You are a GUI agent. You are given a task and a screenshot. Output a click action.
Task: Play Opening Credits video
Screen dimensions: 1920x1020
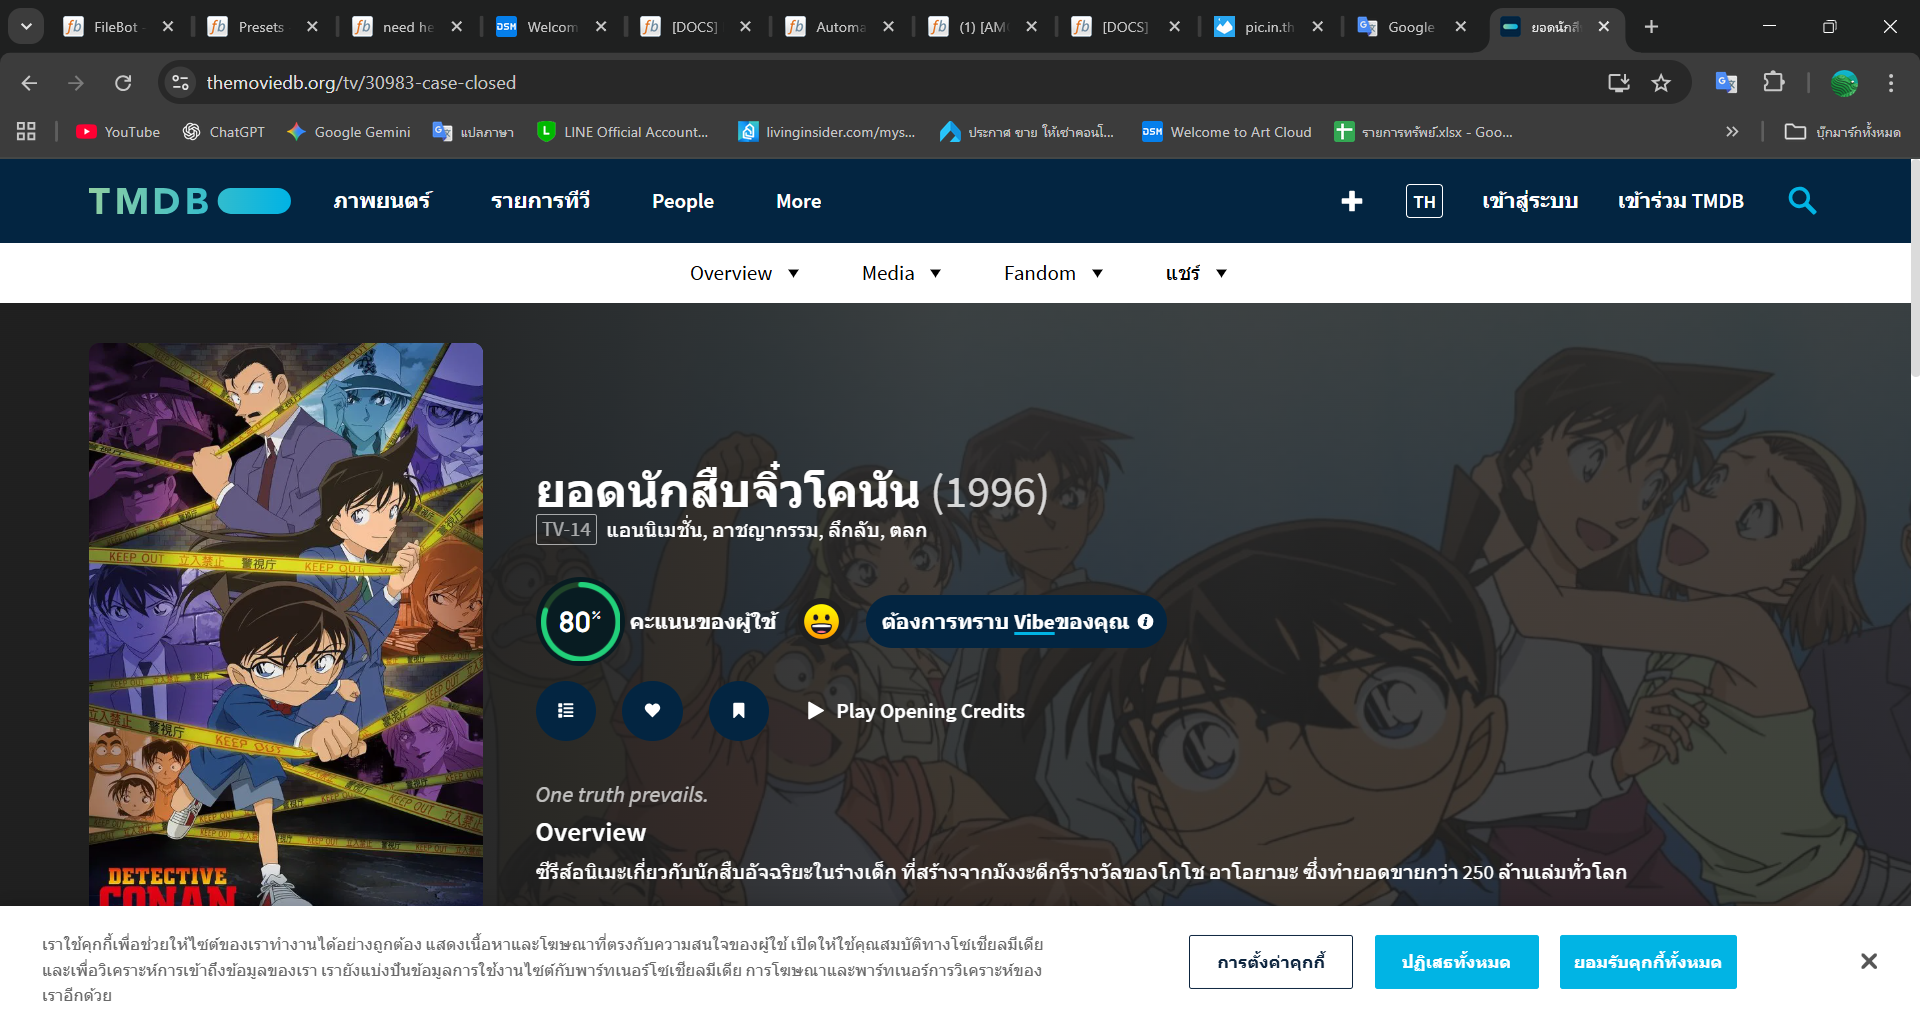[x=916, y=711]
